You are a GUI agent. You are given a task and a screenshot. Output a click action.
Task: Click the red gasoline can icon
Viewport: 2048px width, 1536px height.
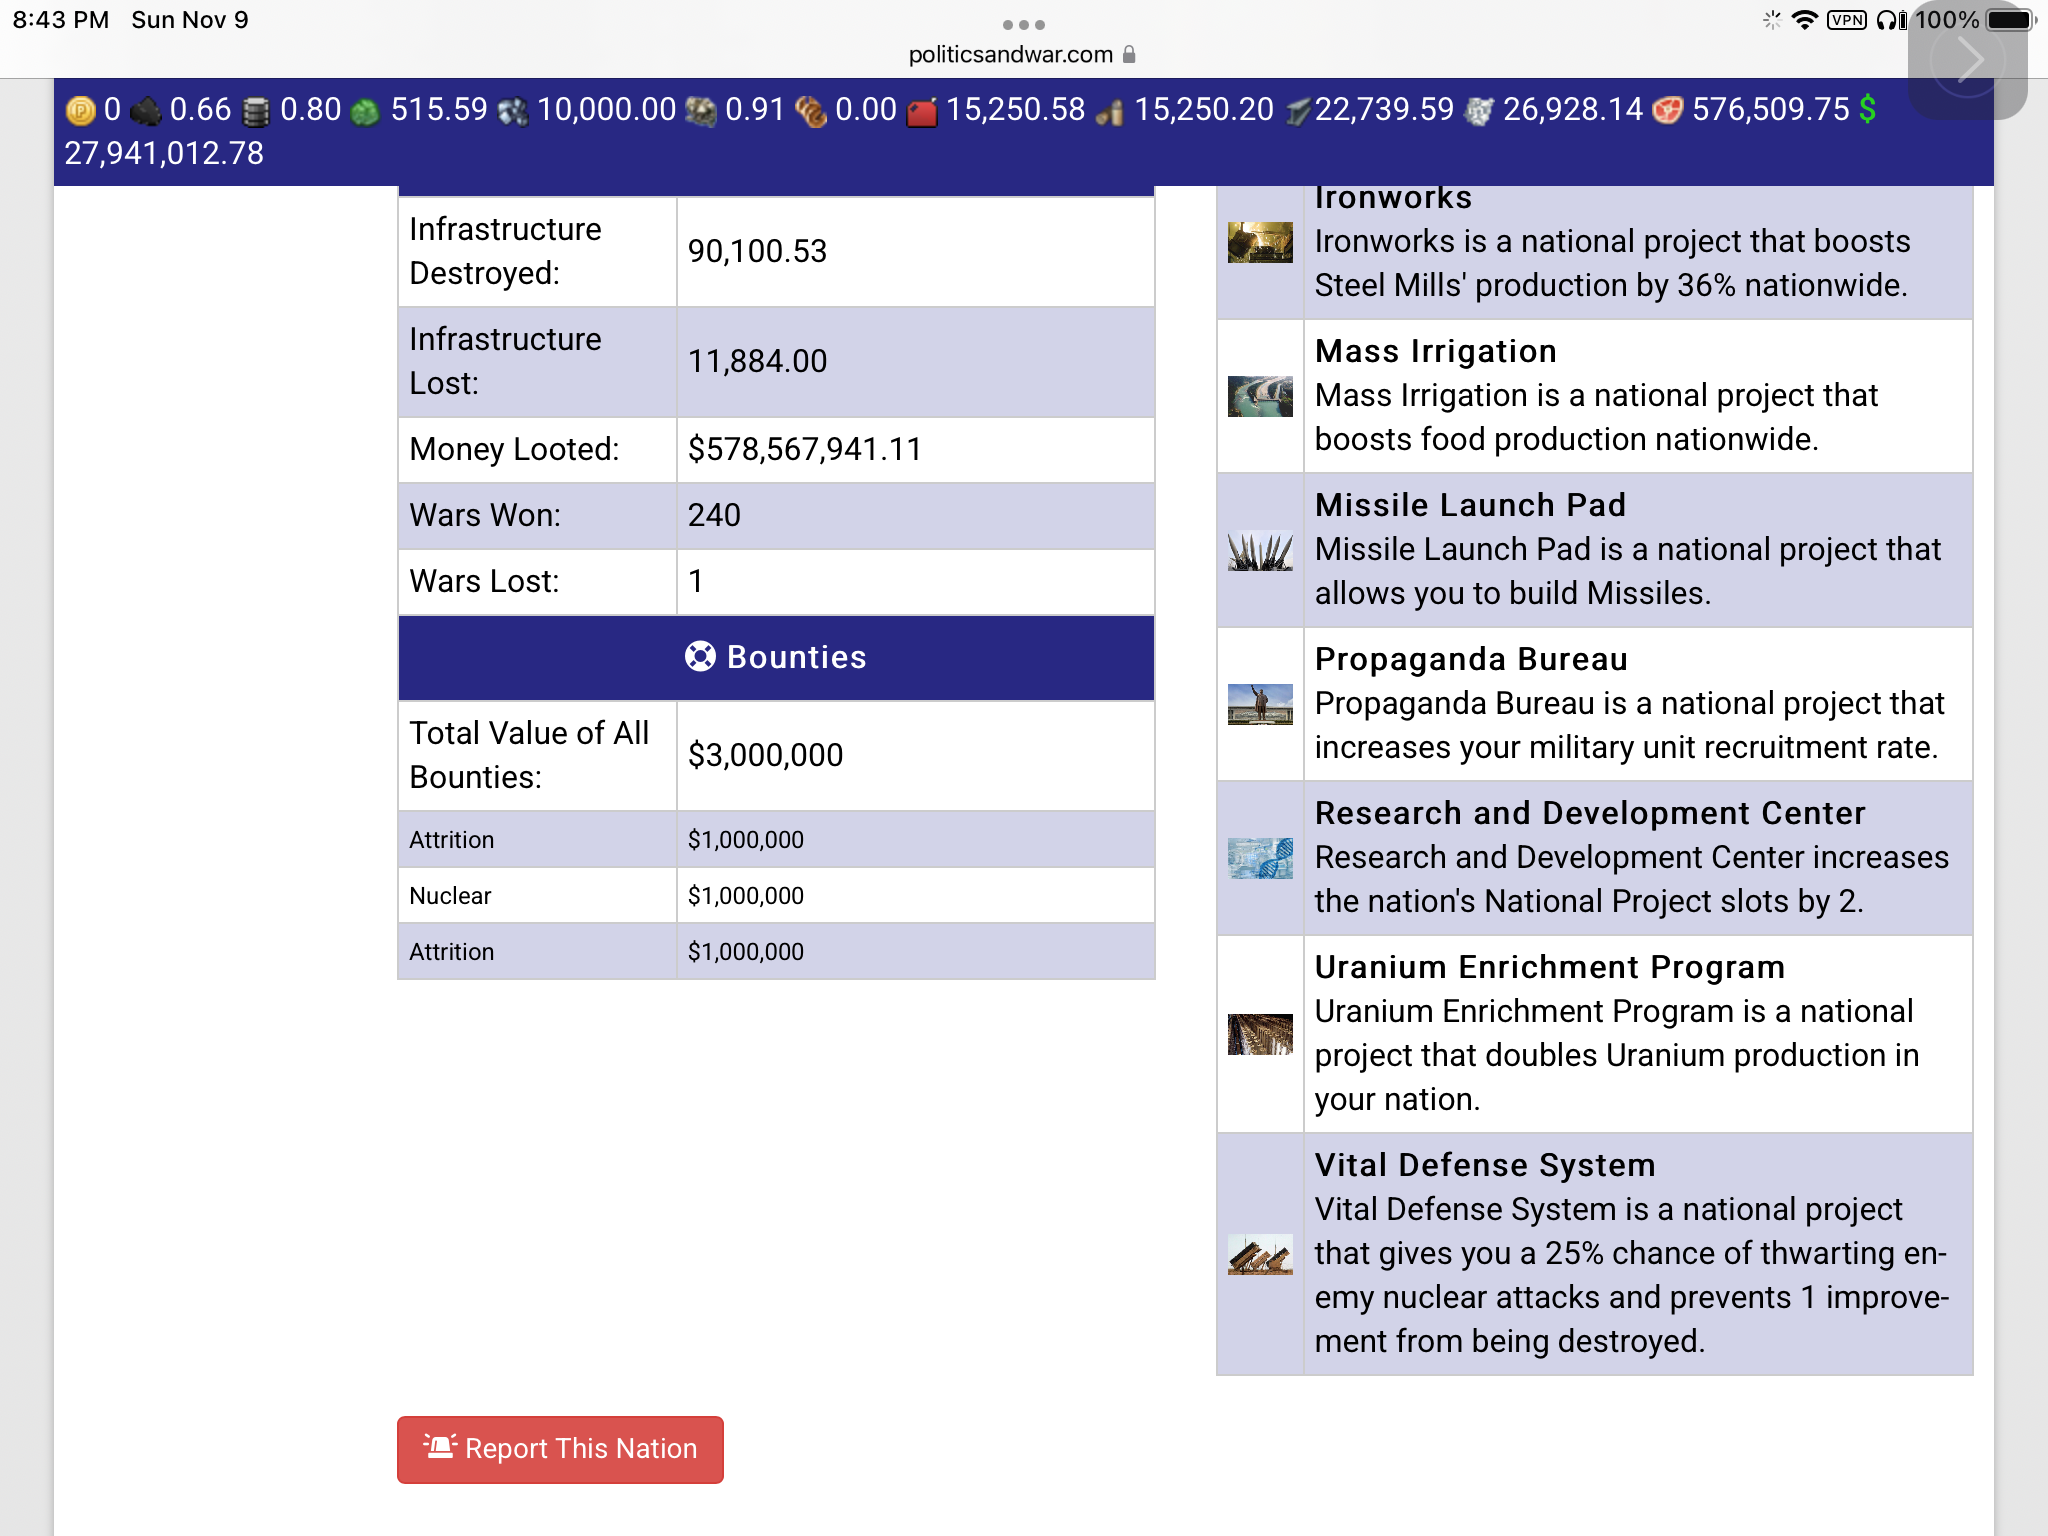pos(921,111)
